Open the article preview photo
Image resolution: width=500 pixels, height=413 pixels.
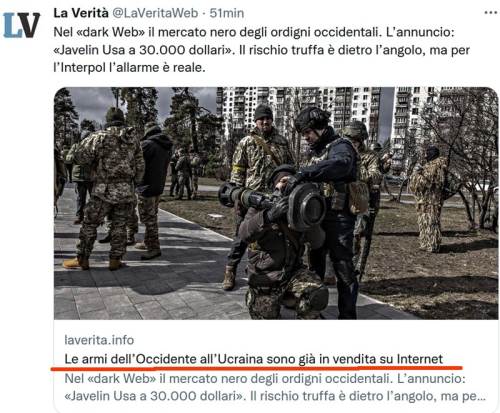tap(276, 203)
